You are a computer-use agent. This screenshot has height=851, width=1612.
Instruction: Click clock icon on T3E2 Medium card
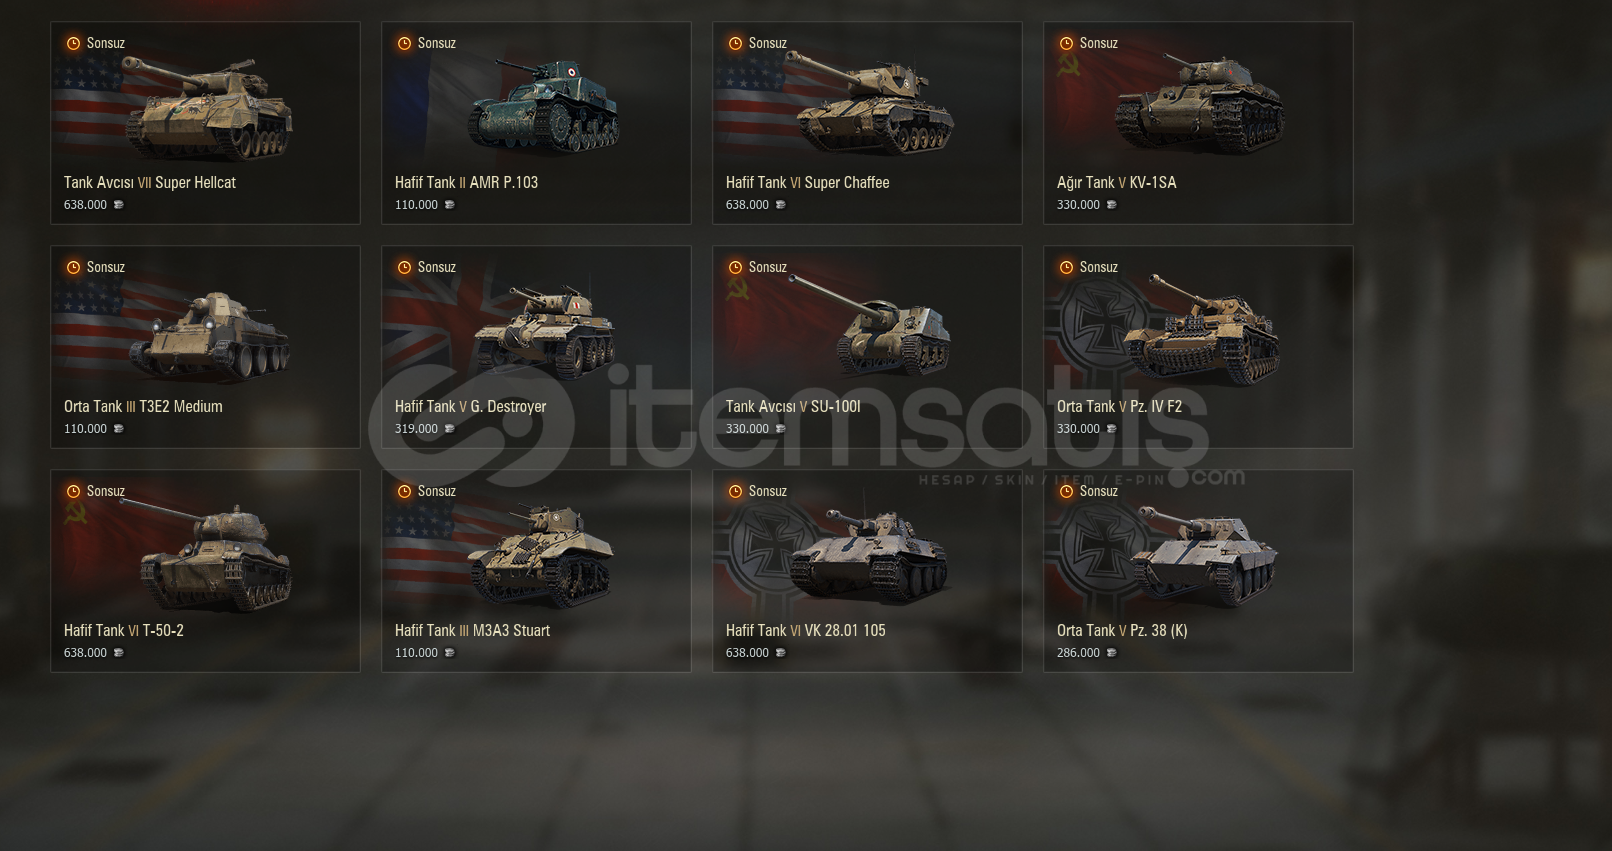pos(73,267)
